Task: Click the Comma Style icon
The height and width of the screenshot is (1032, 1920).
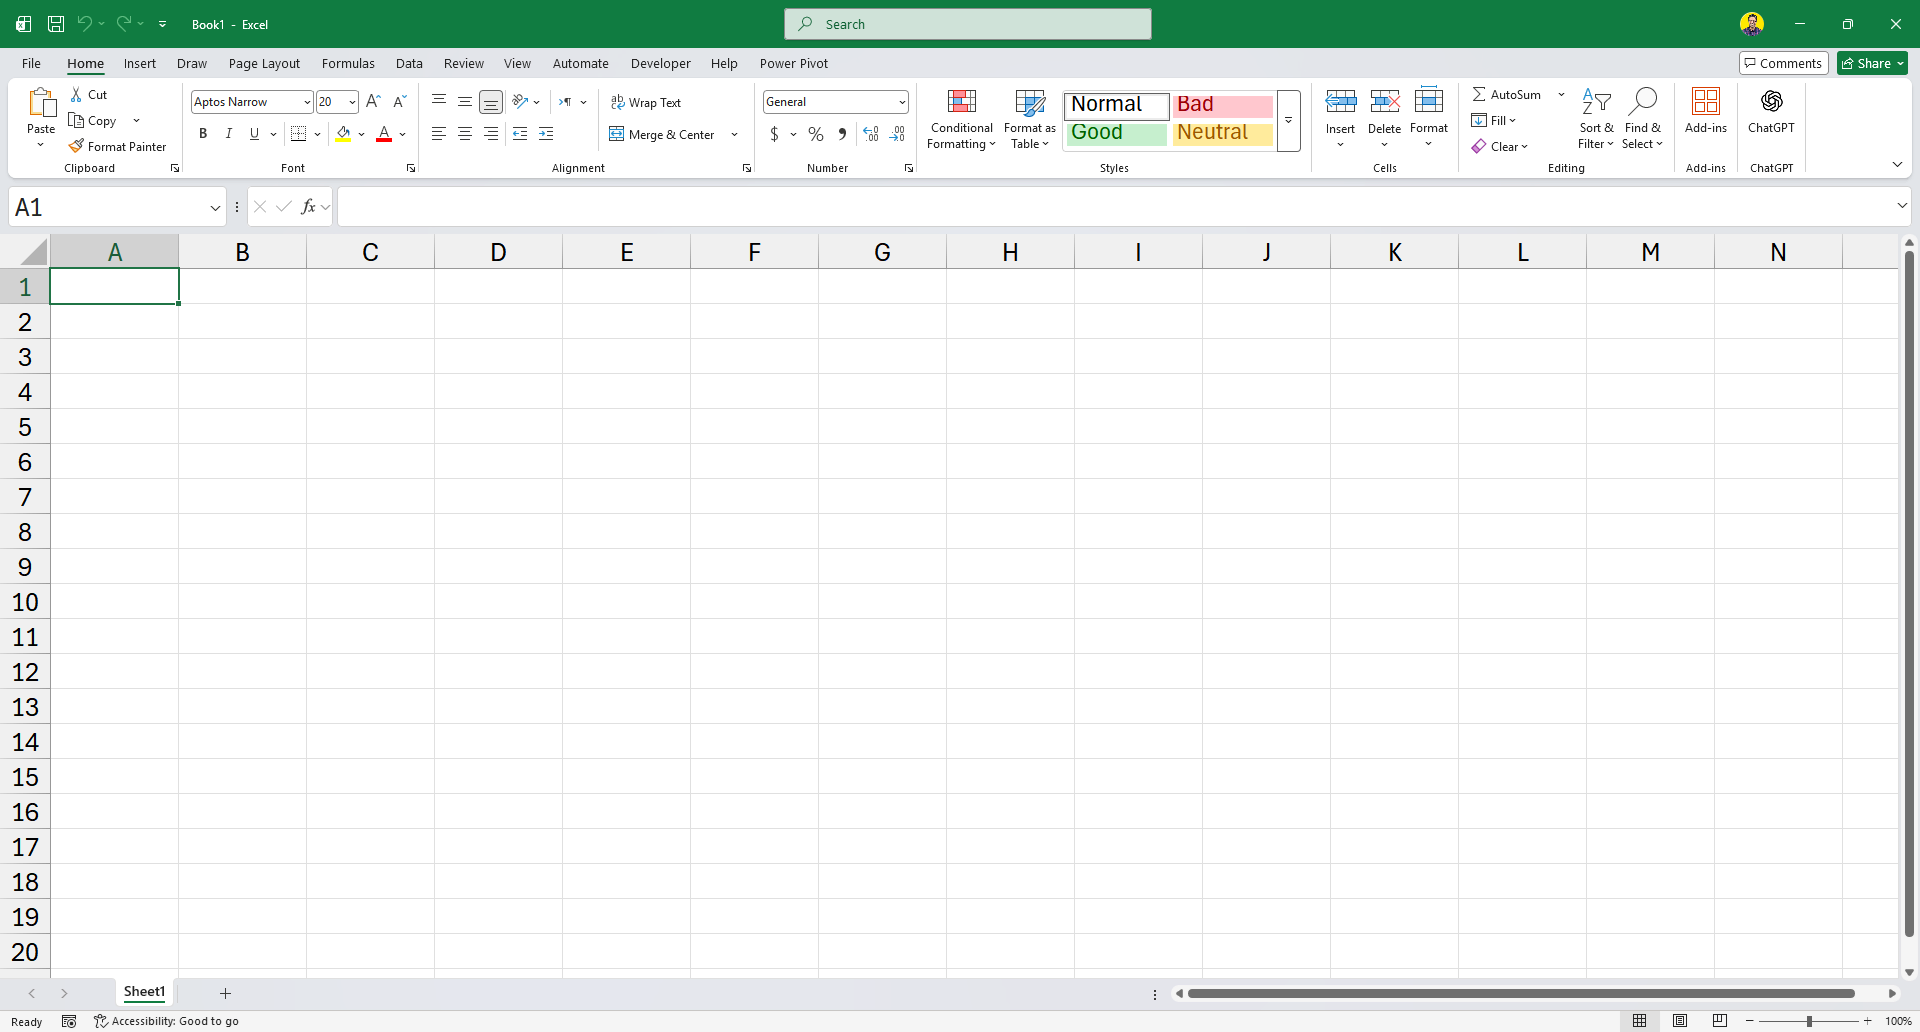Action: point(842,134)
